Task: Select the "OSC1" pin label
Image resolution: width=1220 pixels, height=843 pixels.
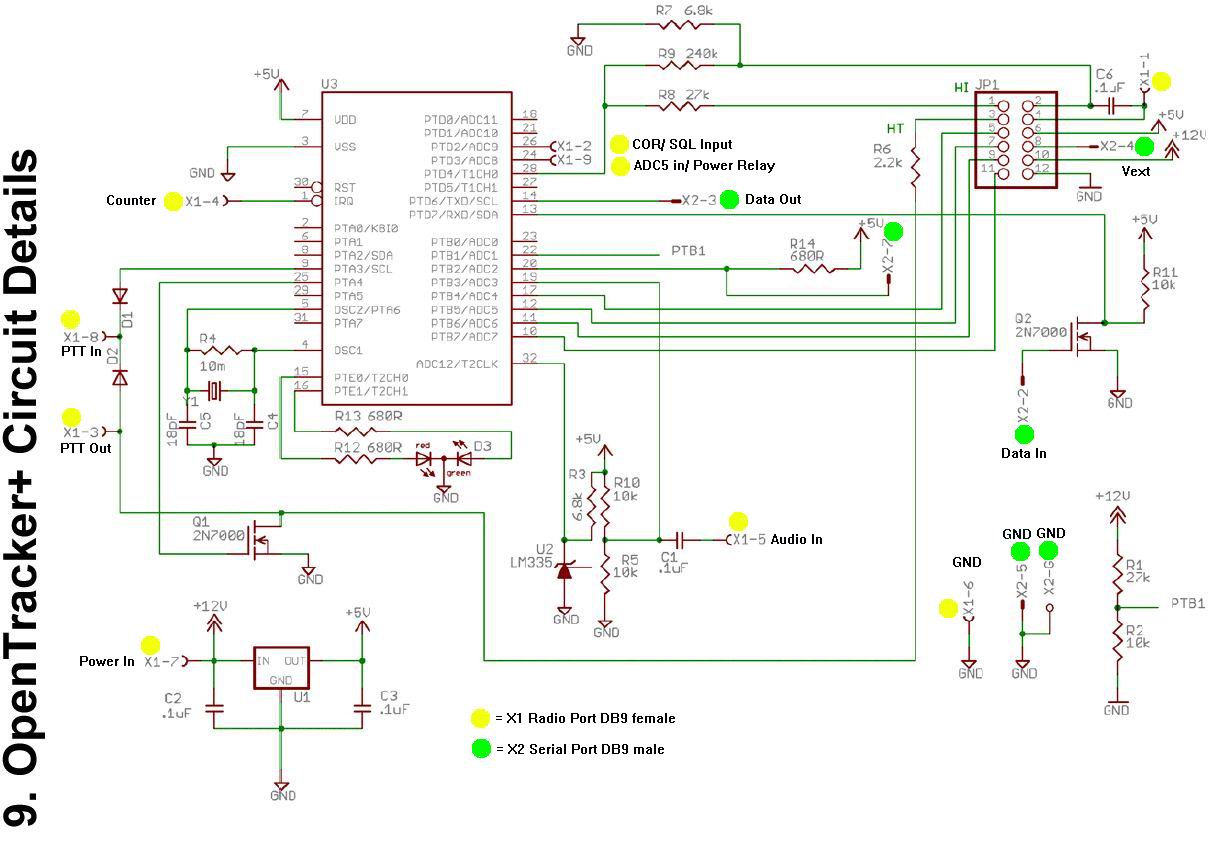Action: point(347,351)
